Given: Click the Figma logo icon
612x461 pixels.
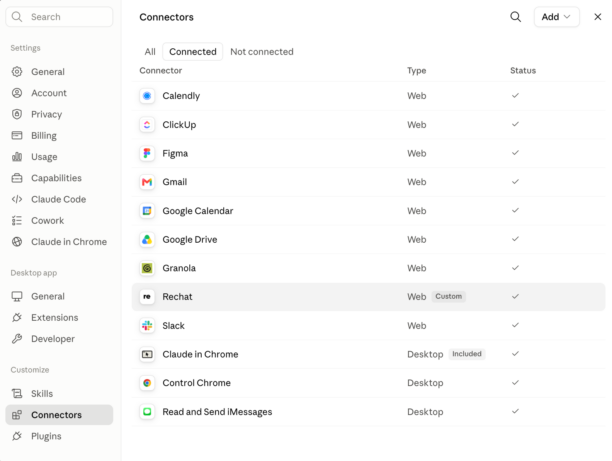Looking at the screenshot, I should (147, 153).
